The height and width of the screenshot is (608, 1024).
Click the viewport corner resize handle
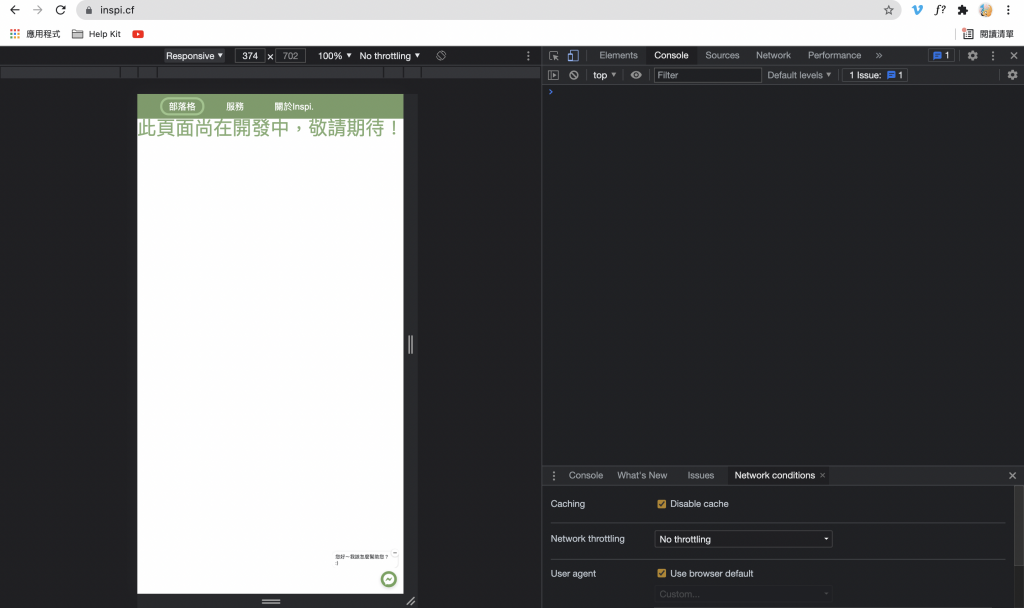click(x=411, y=601)
